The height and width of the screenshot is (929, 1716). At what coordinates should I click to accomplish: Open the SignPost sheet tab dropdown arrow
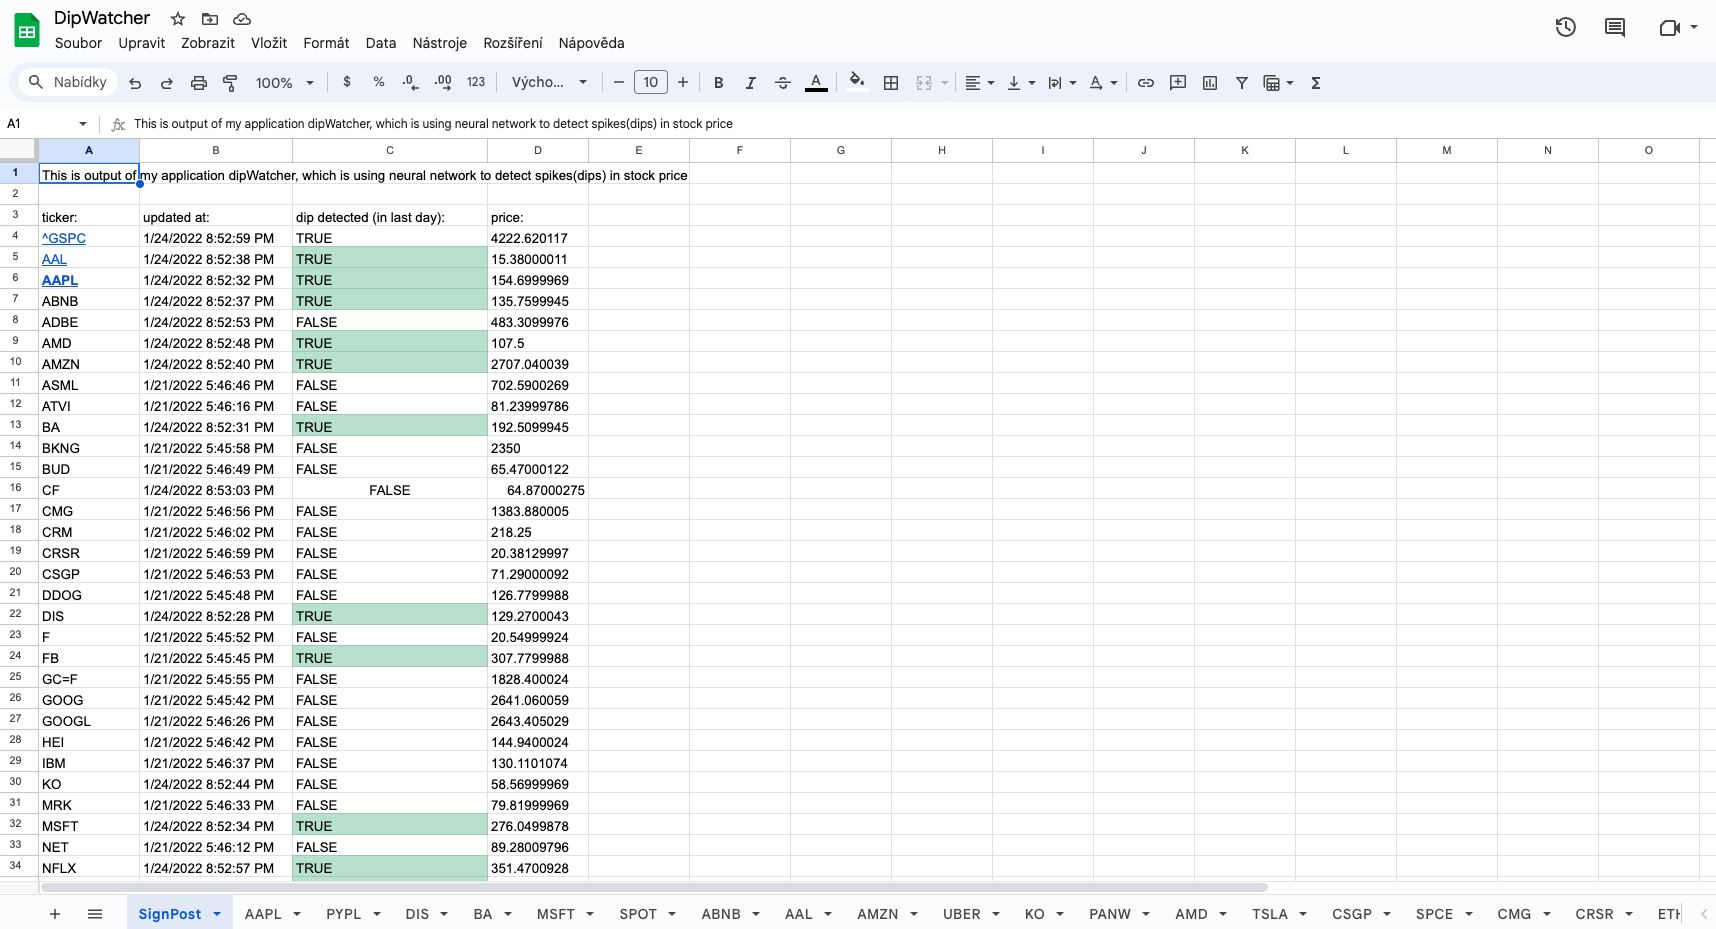[x=217, y=914]
